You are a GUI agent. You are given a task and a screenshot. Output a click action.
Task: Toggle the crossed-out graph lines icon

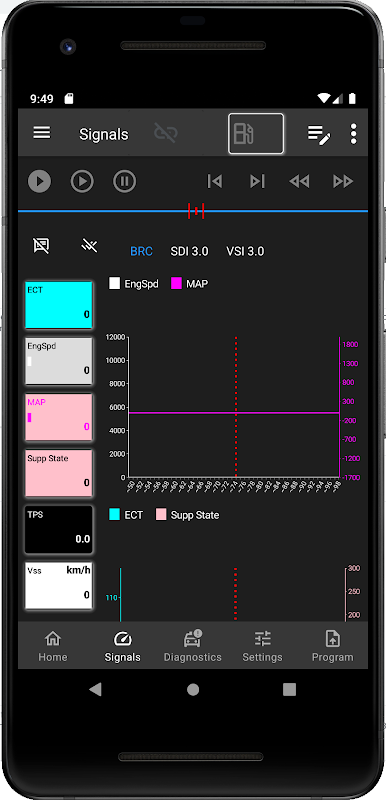89,245
